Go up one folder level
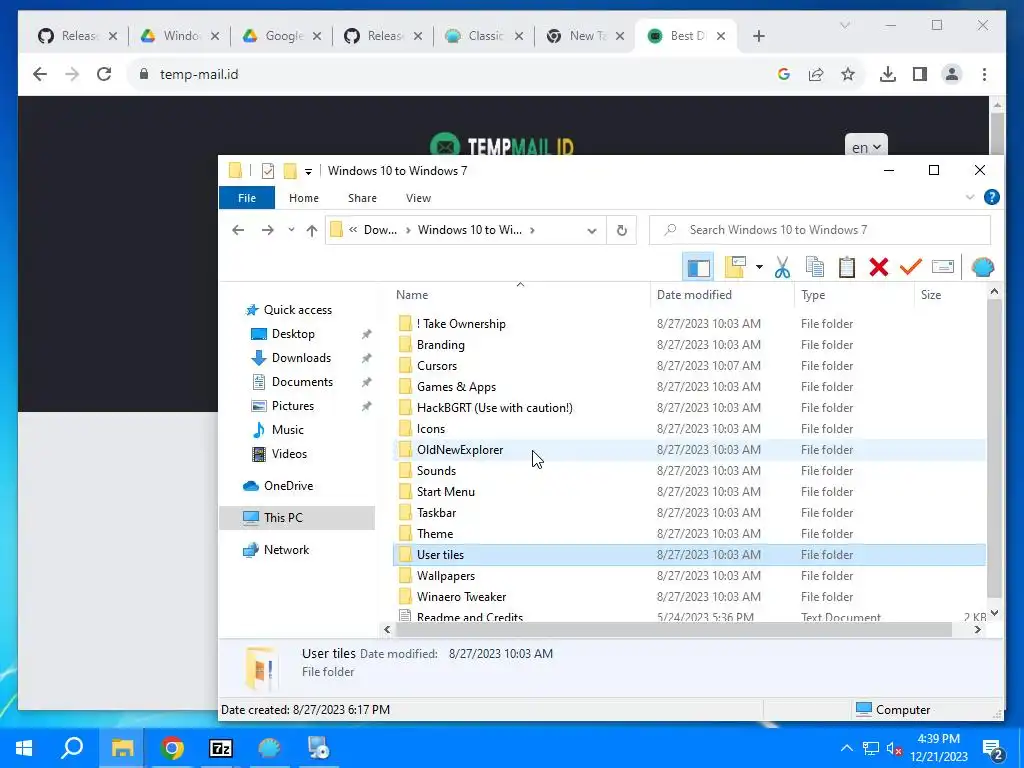Screen dimensions: 1024x768 pyautogui.click(x=312, y=230)
